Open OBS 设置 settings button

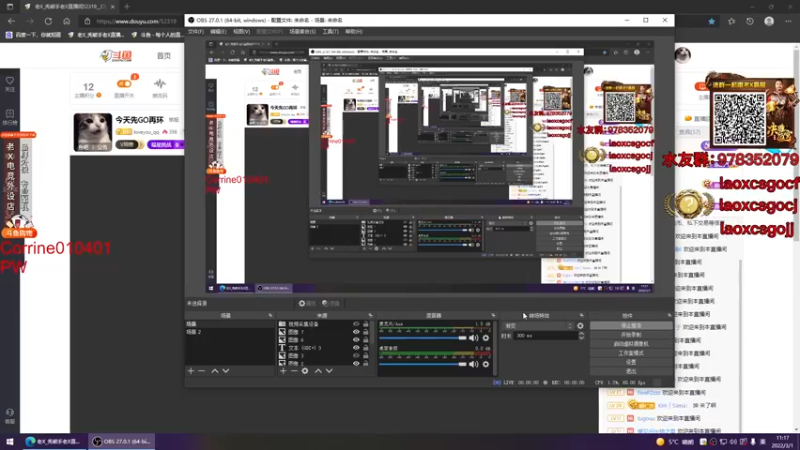click(631, 362)
